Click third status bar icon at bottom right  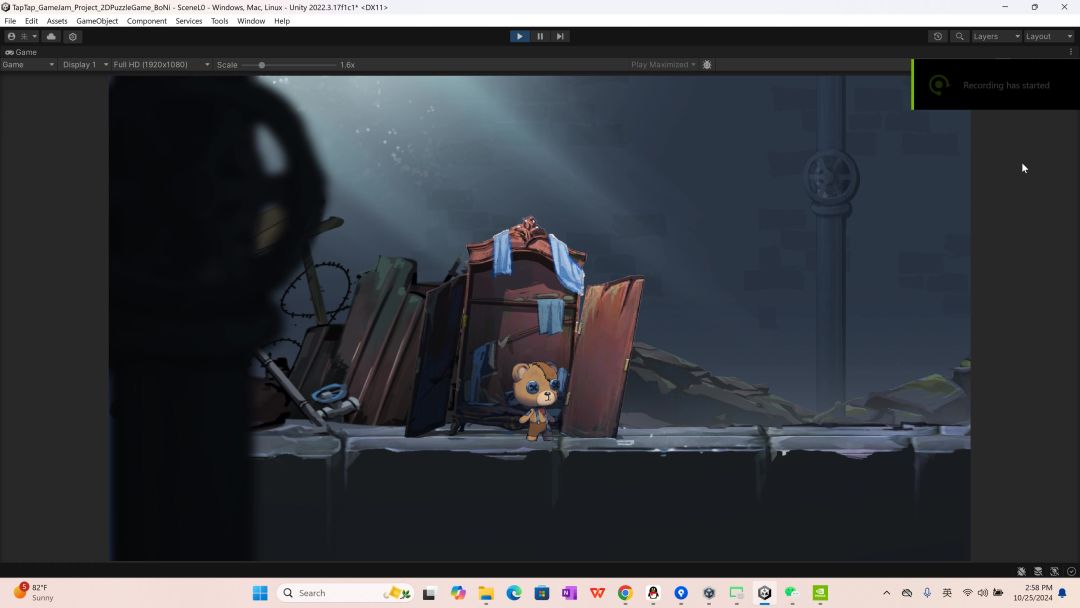tap(1055, 572)
